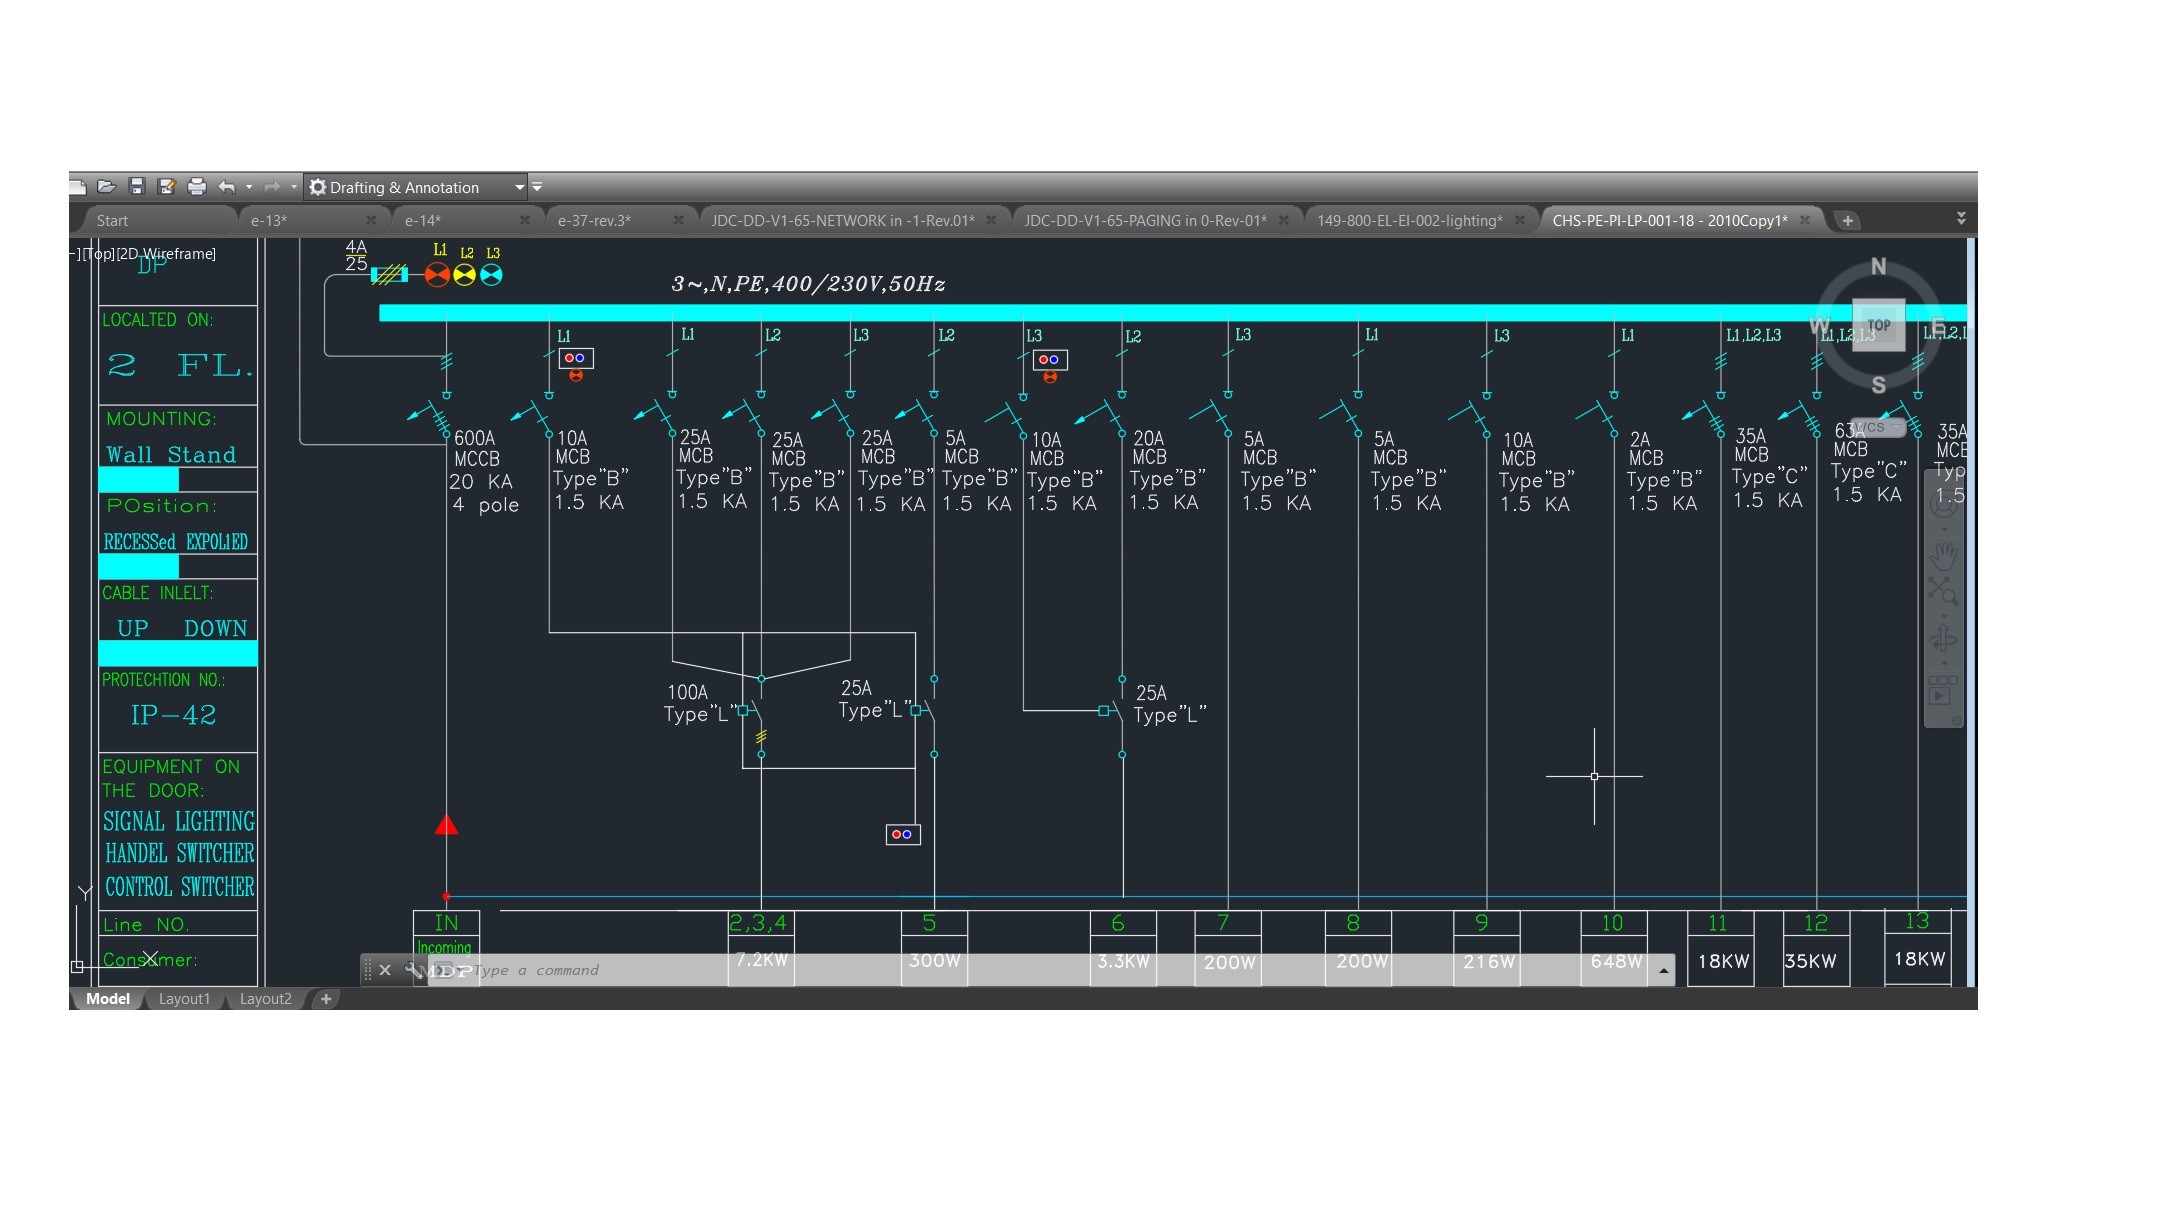Click the Zoom Extents navigation icon
This screenshot has height=1212, width=2182.
(1942, 591)
